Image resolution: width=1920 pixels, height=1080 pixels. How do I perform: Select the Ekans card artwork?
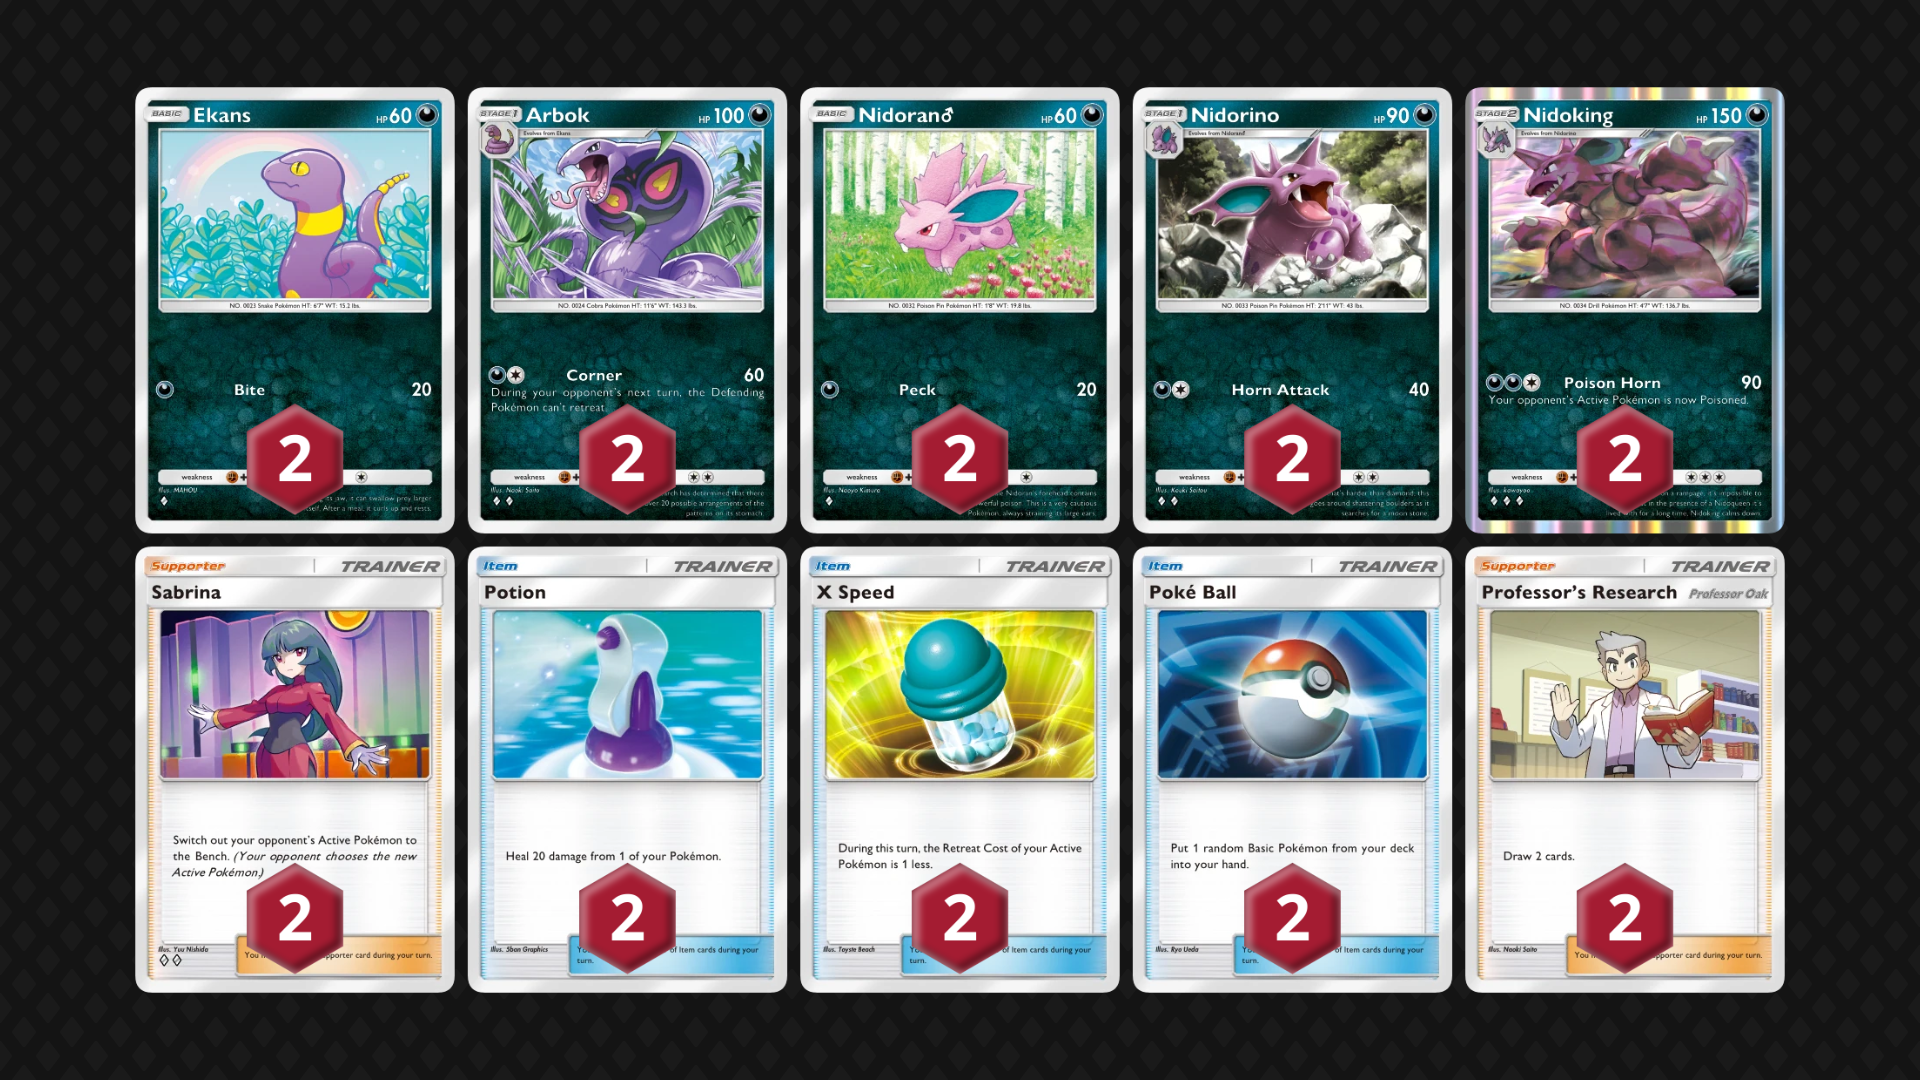[x=295, y=214]
